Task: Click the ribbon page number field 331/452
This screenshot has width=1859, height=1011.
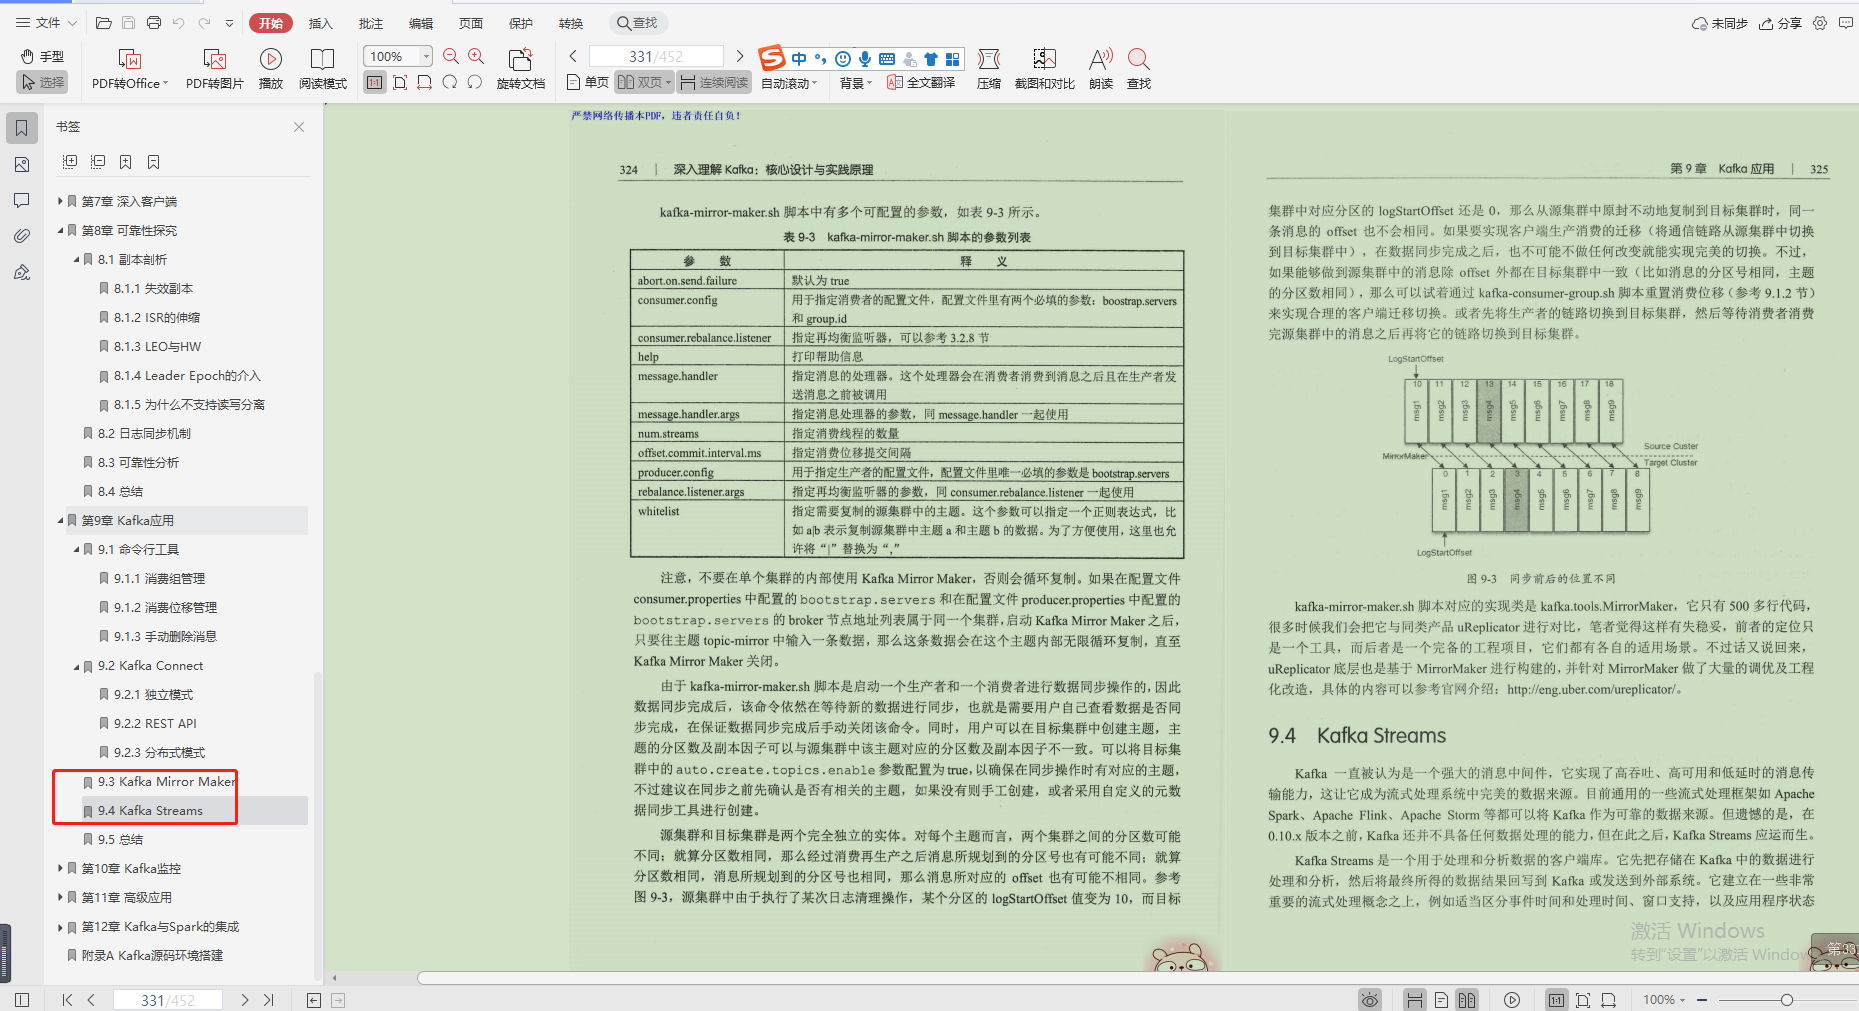Action: click(656, 57)
